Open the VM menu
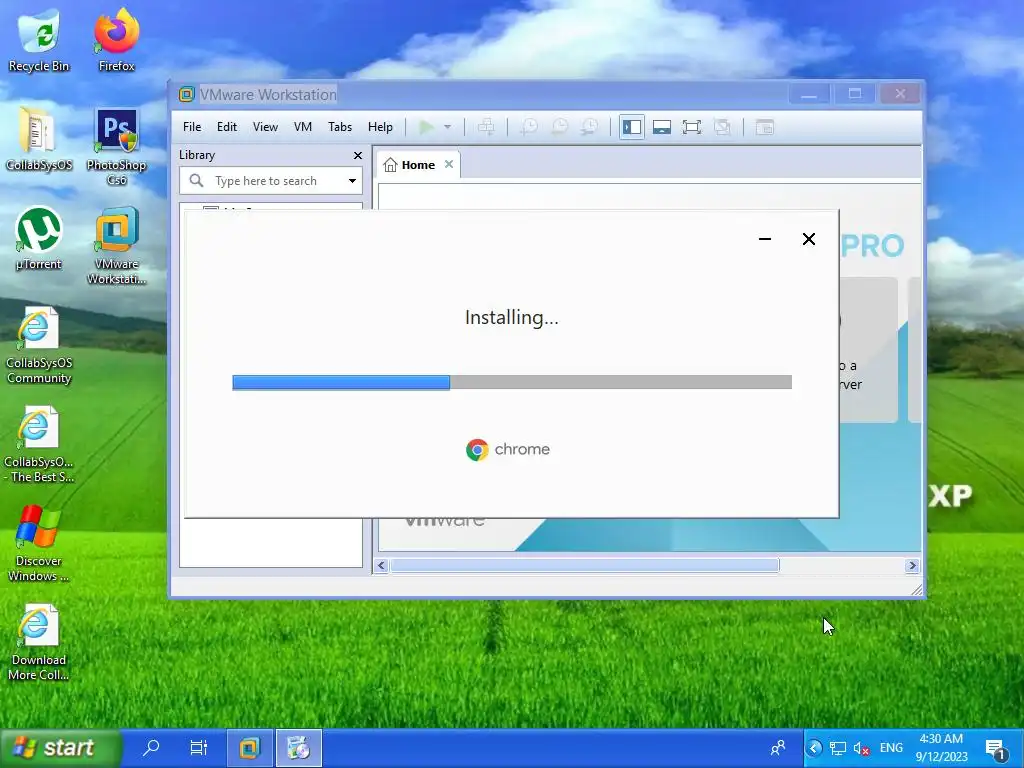This screenshot has width=1024, height=768. click(x=302, y=127)
